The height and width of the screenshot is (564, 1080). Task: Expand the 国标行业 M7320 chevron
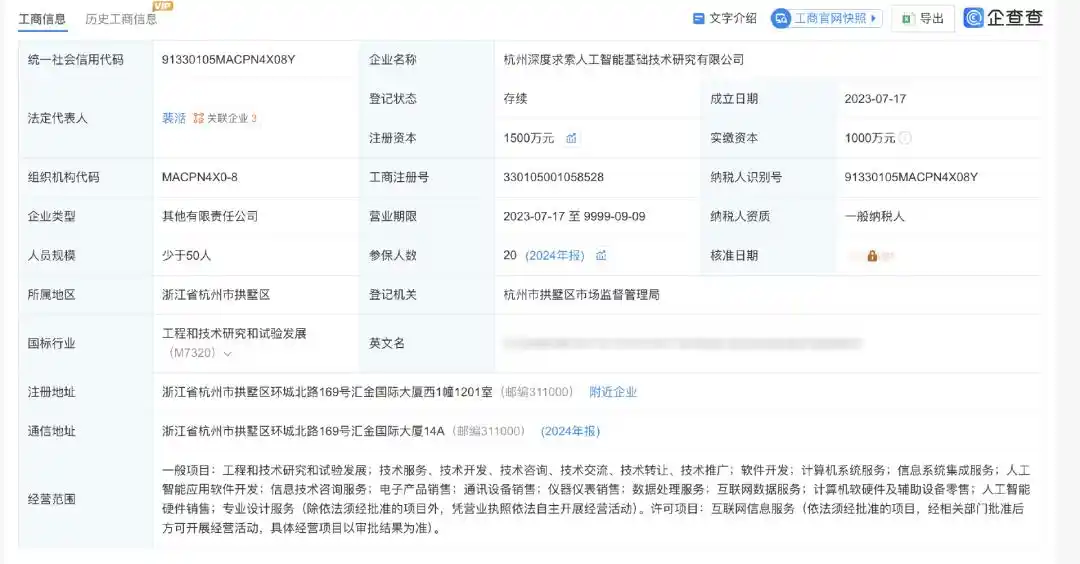pyautogui.click(x=227, y=354)
